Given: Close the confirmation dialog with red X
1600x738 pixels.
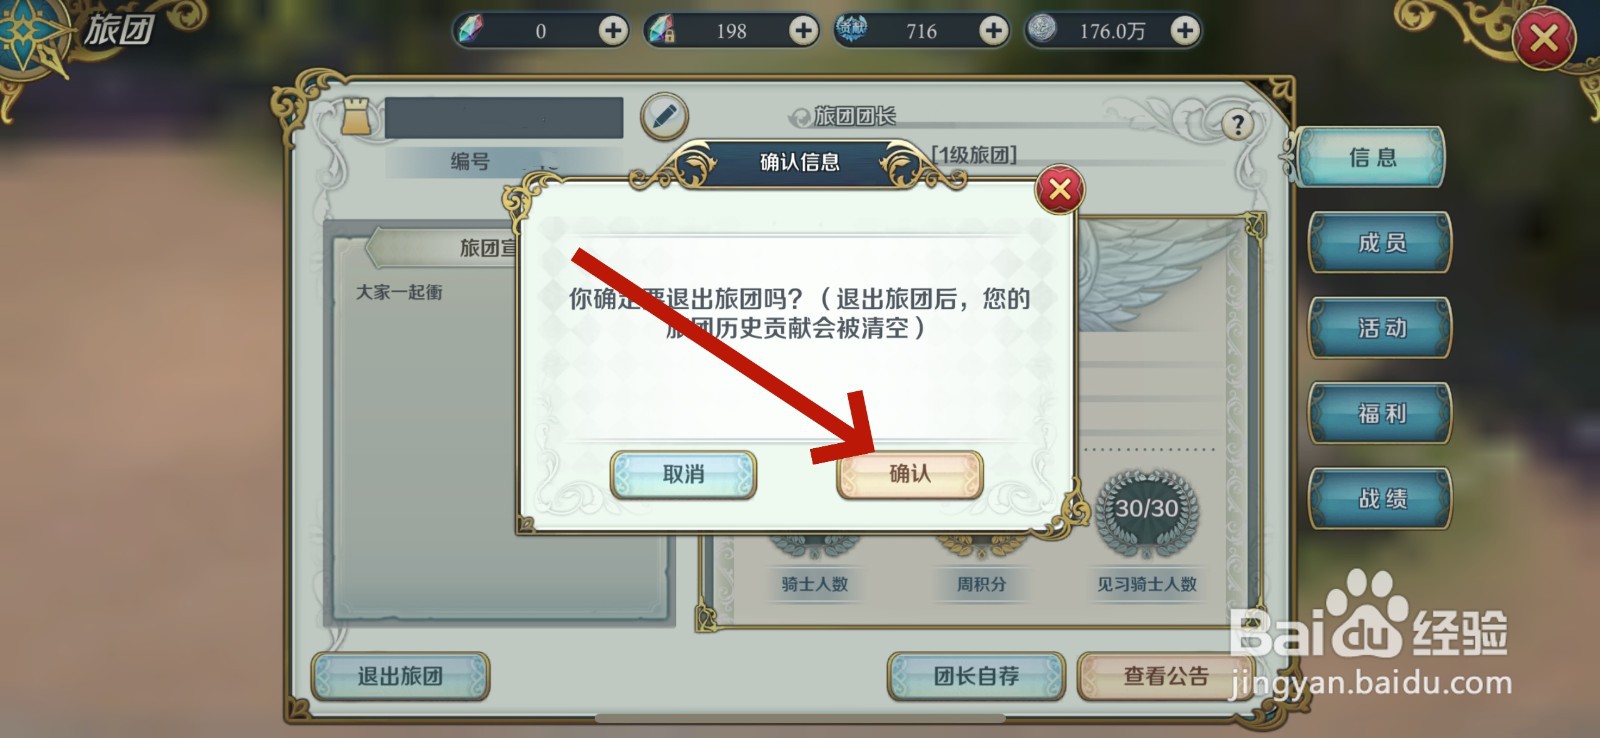Looking at the screenshot, I should point(1060,189).
